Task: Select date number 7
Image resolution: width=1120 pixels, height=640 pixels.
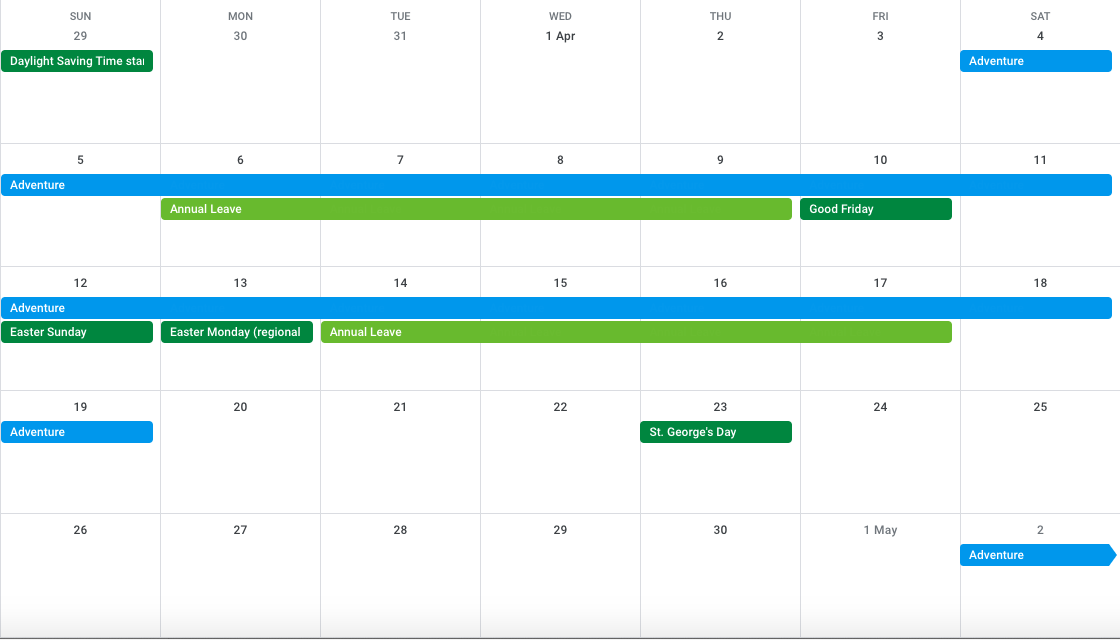Action: (x=400, y=160)
